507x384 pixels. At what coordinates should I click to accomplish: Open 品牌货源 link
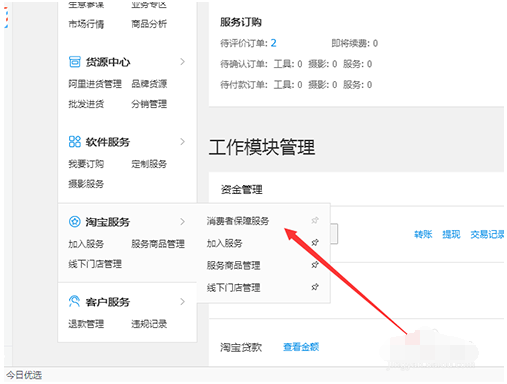click(x=149, y=84)
